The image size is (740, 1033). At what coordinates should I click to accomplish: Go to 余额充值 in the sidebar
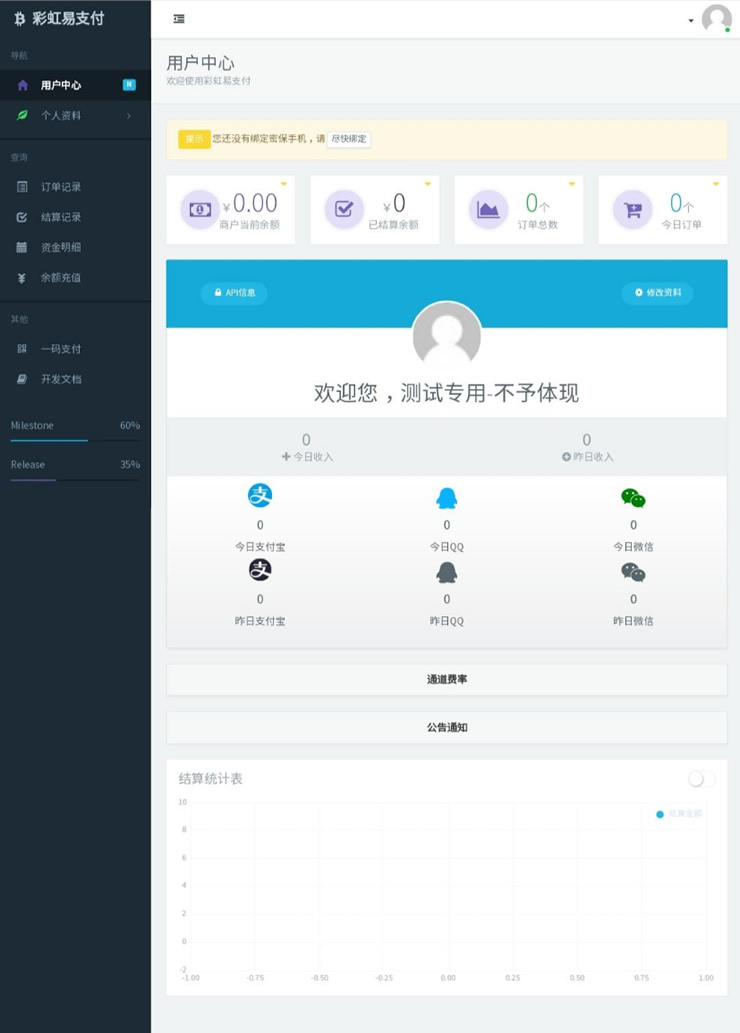pyautogui.click(x=61, y=278)
